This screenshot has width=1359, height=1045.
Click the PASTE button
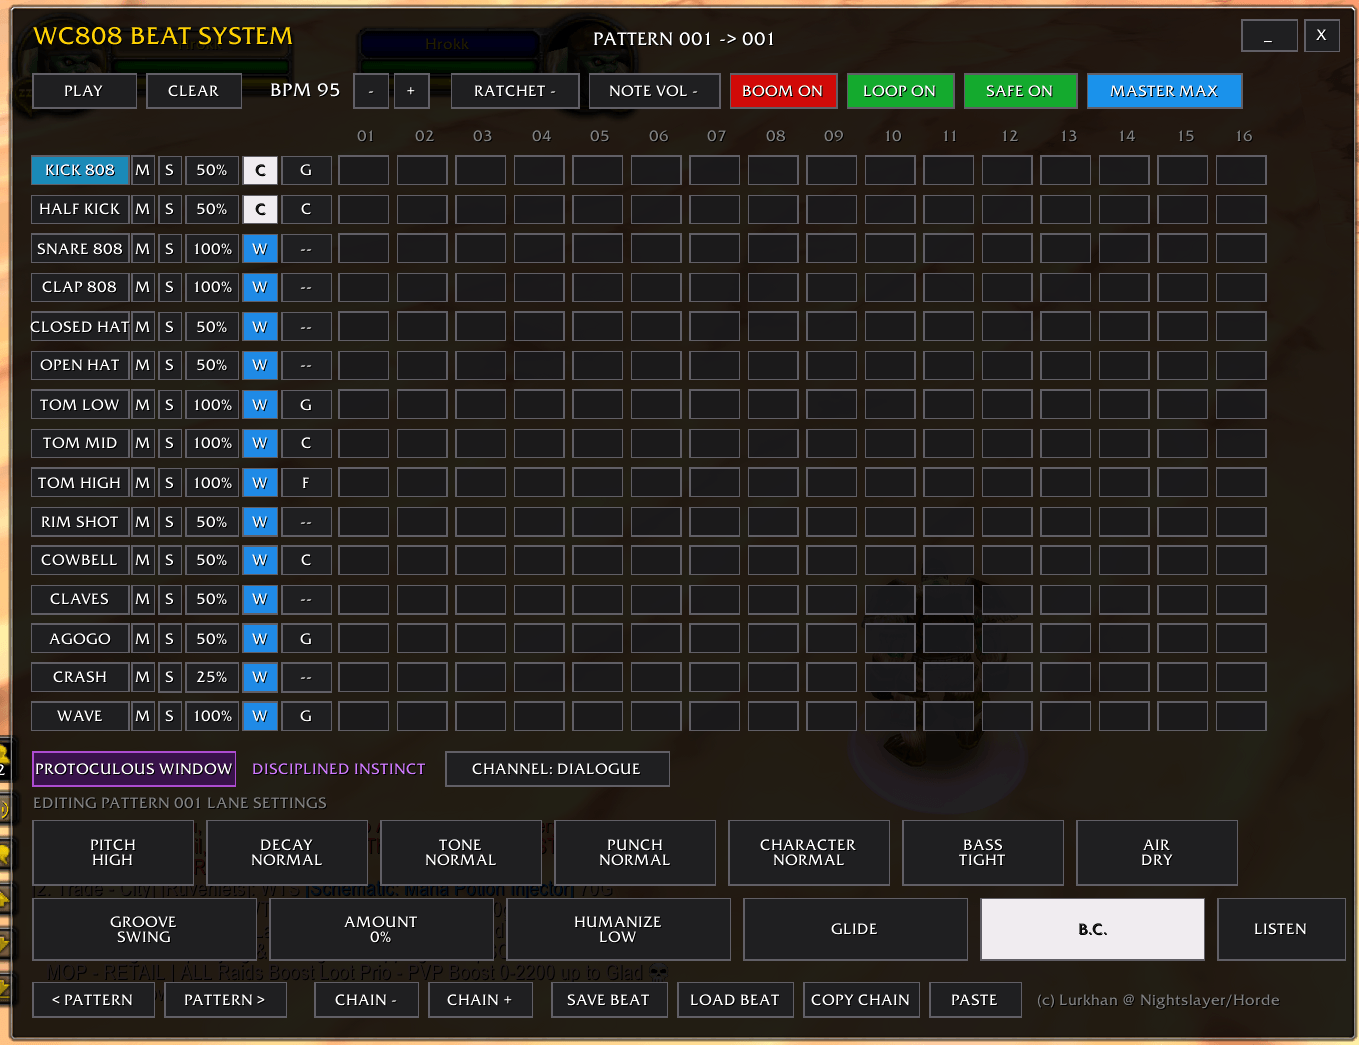point(975,1000)
